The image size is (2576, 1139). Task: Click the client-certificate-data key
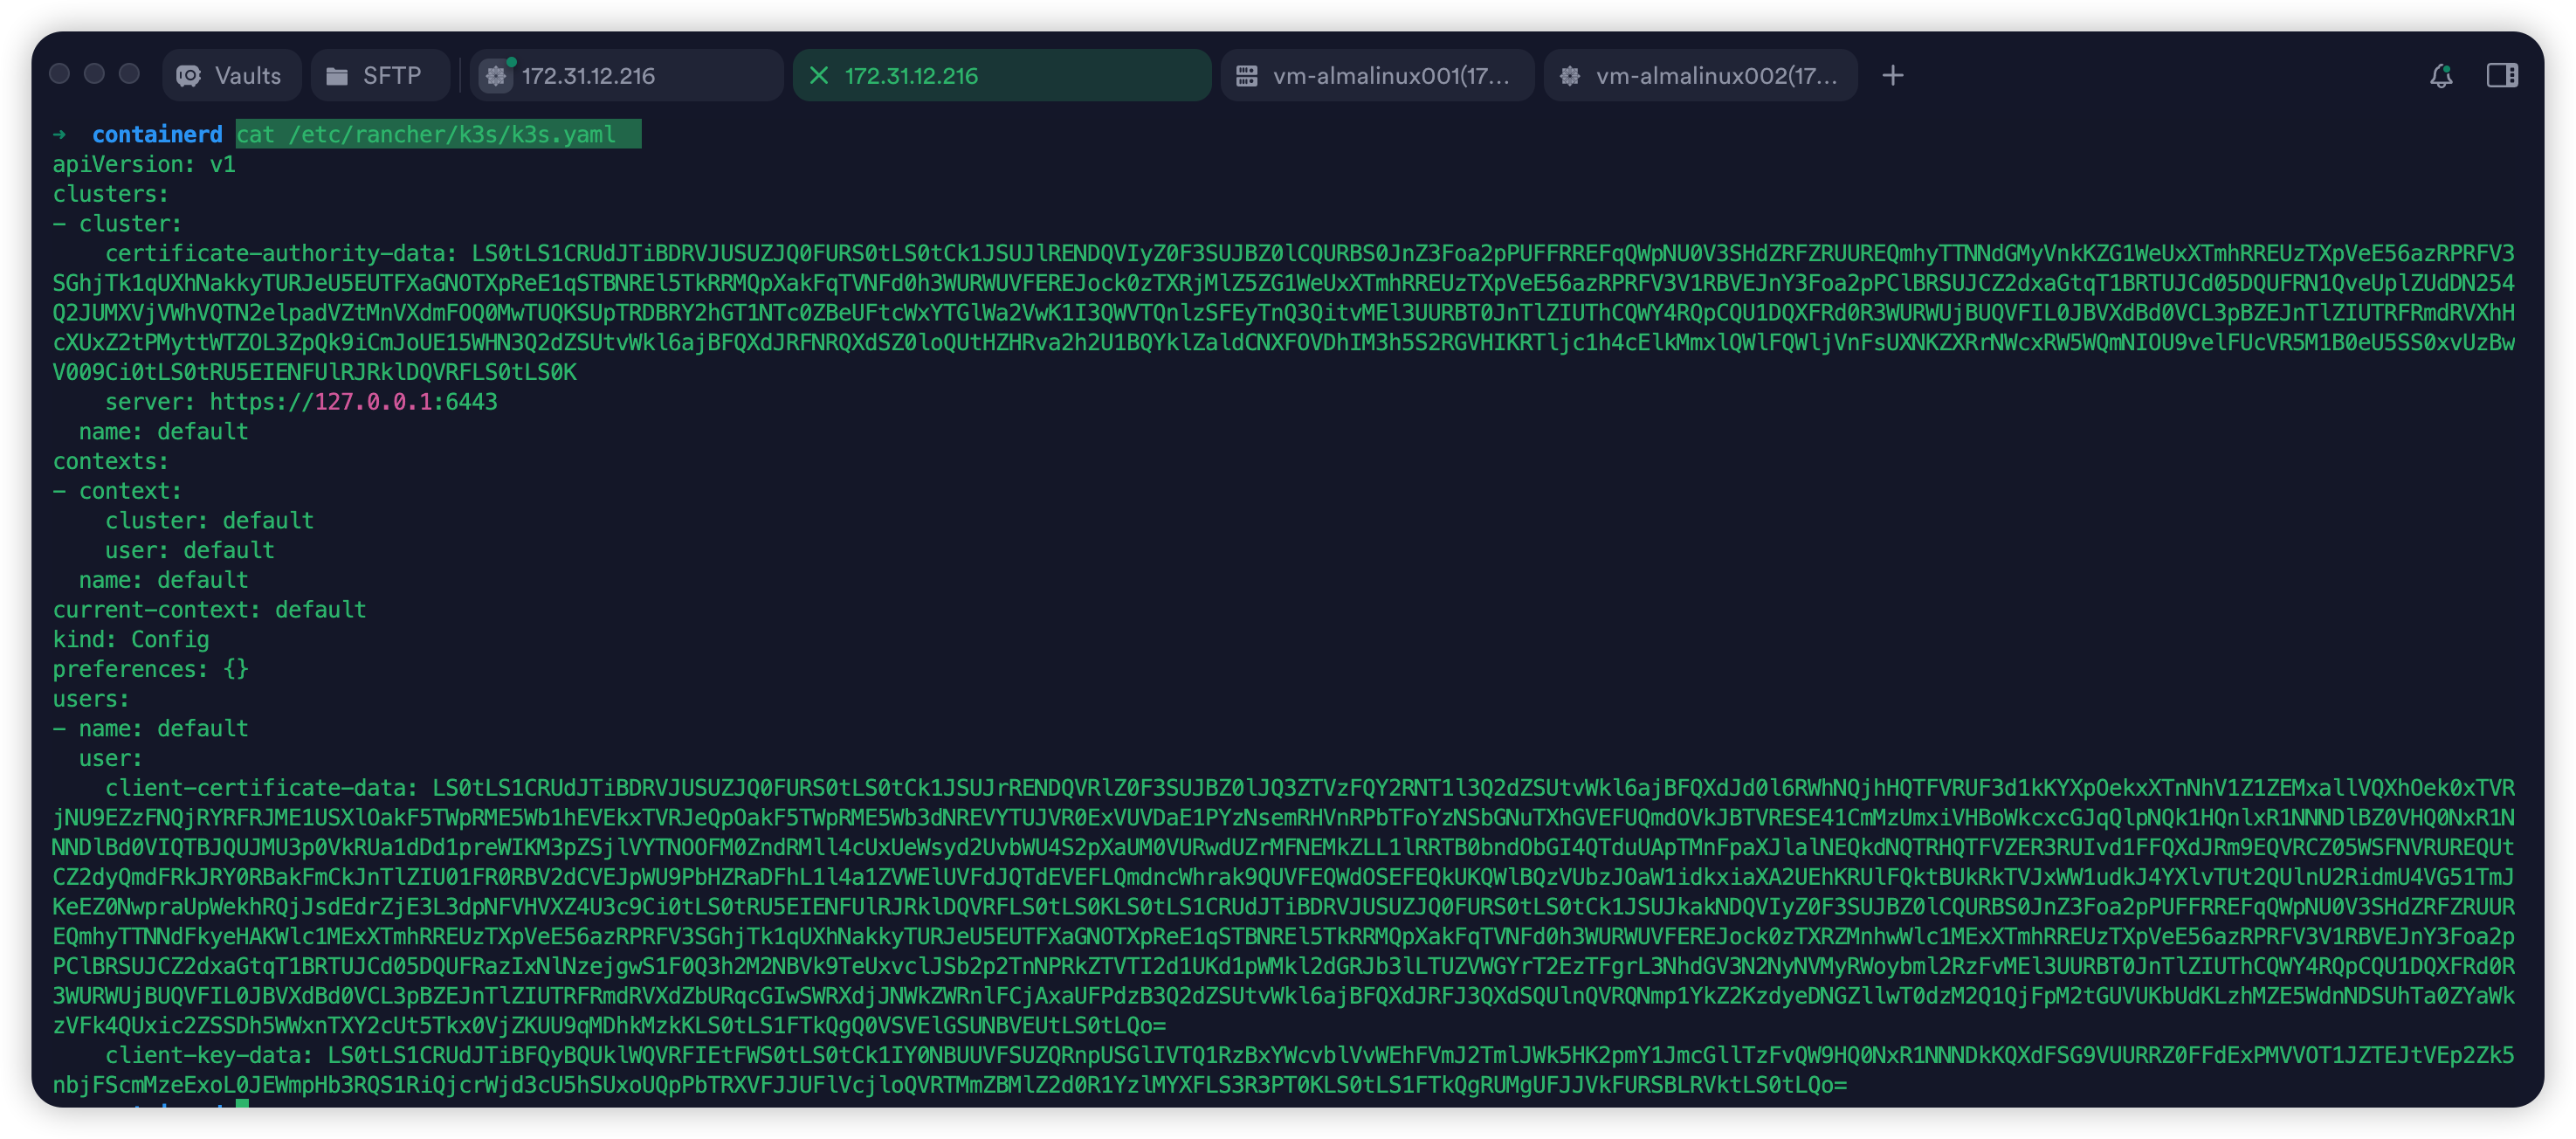point(261,787)
